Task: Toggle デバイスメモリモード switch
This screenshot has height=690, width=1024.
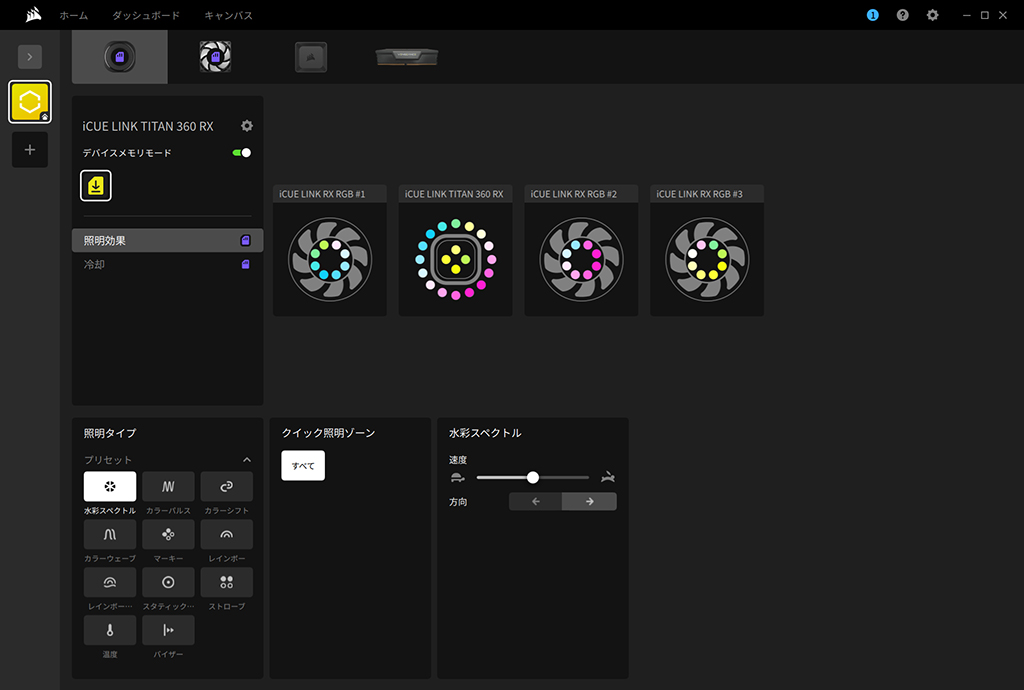Action: (x=242, y=153)
